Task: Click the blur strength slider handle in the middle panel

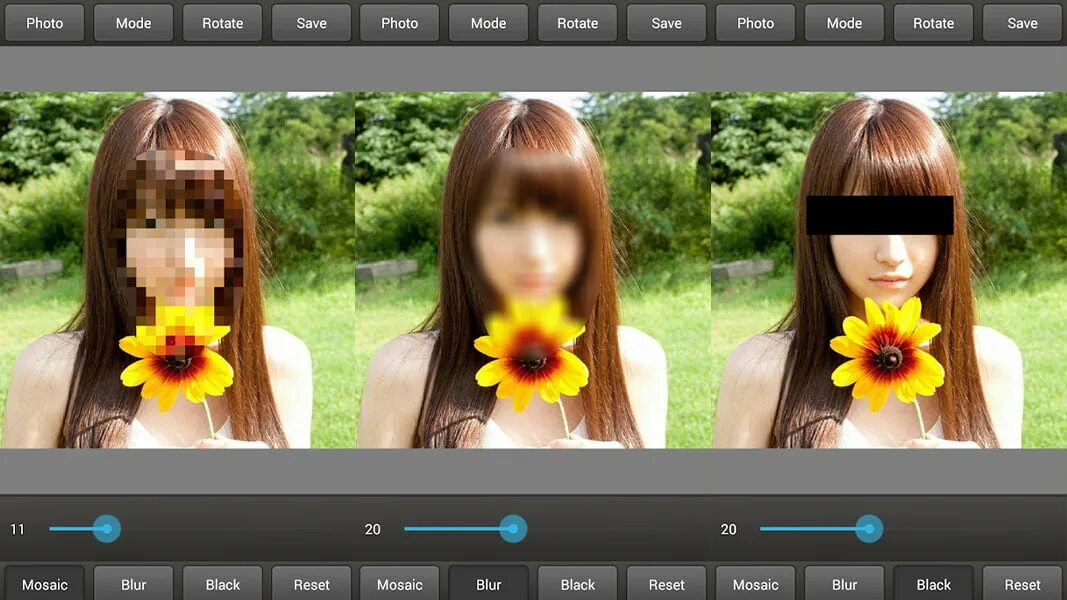Action: pos(513,529)
